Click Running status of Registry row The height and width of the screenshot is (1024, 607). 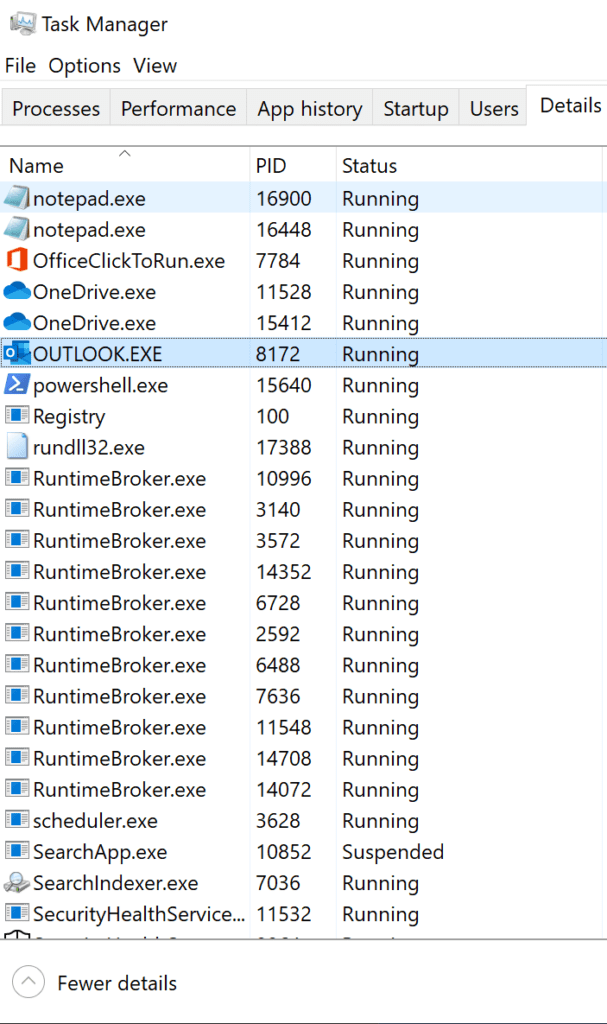click(380, 417)
